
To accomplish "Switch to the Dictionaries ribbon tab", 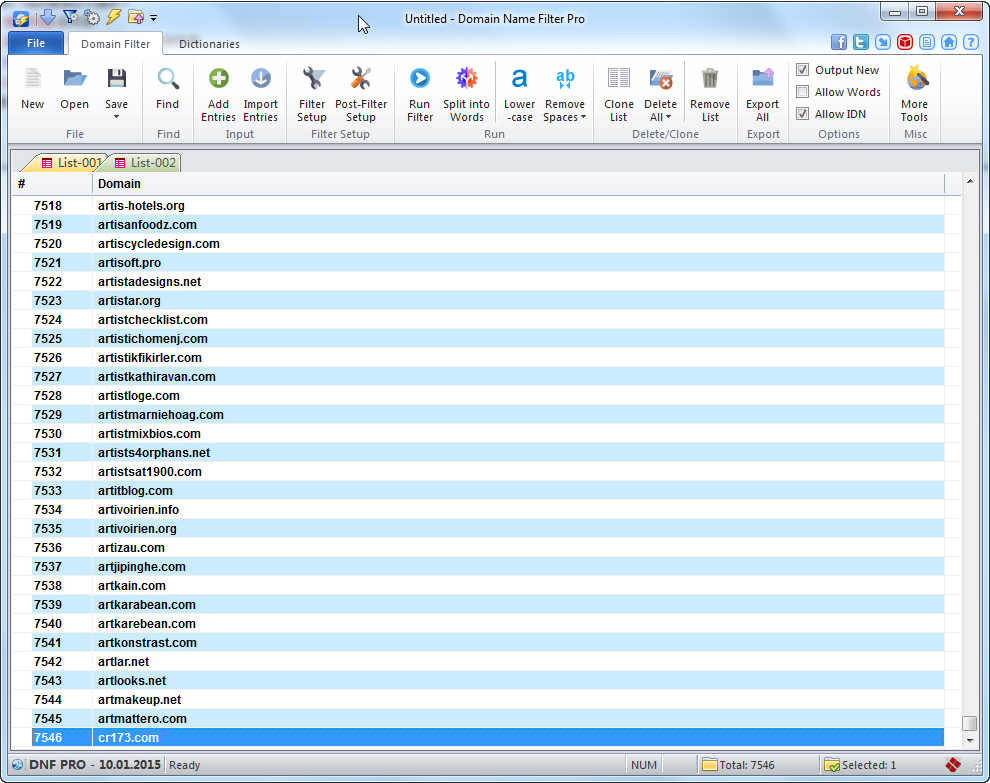I will tap(209, 44).
